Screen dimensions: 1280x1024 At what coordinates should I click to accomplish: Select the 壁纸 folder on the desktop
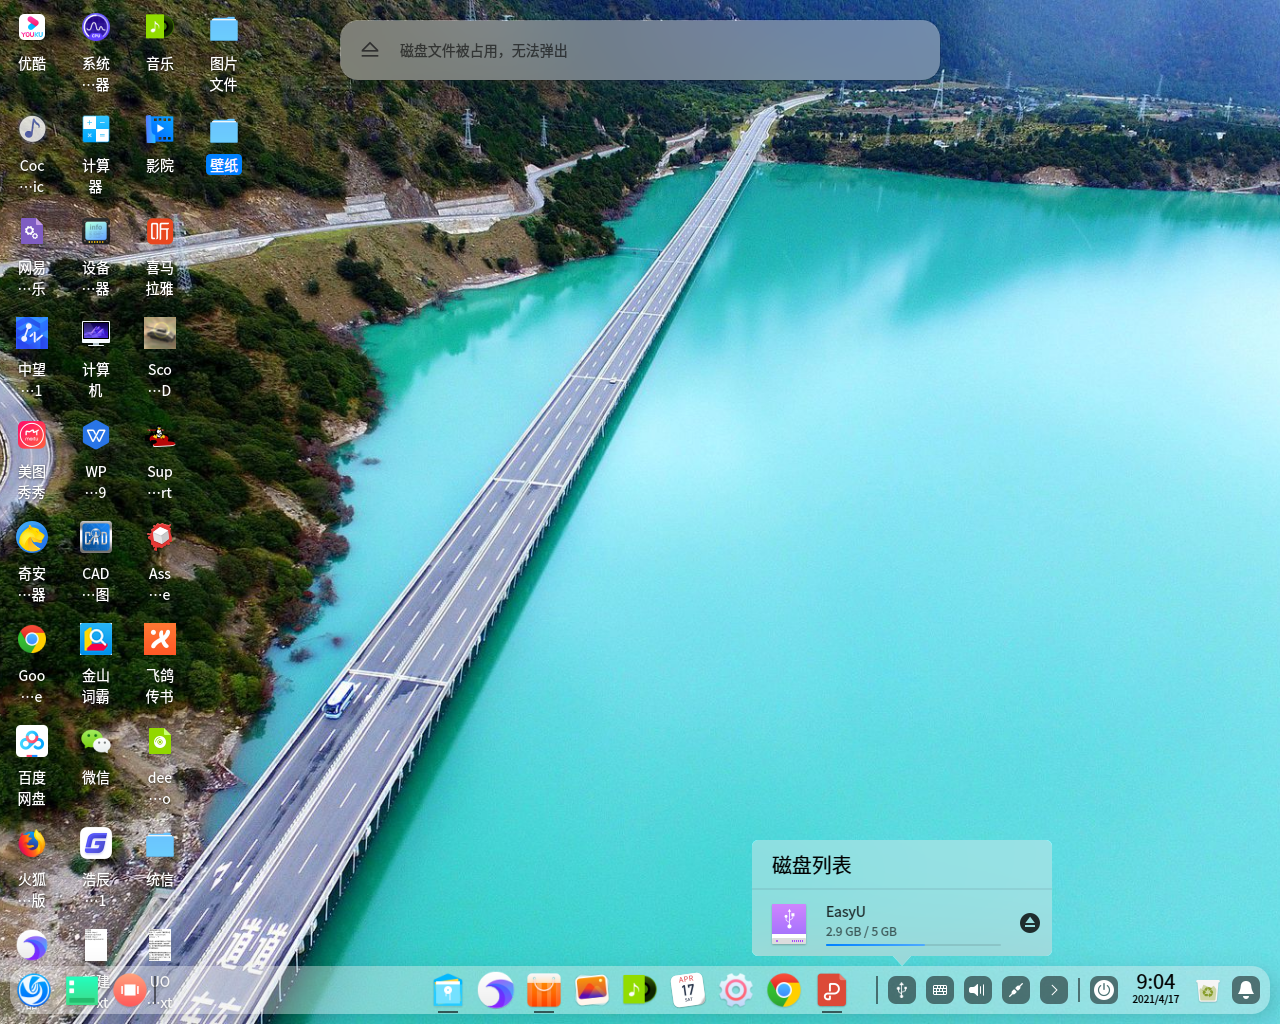[x=224, y=130]
